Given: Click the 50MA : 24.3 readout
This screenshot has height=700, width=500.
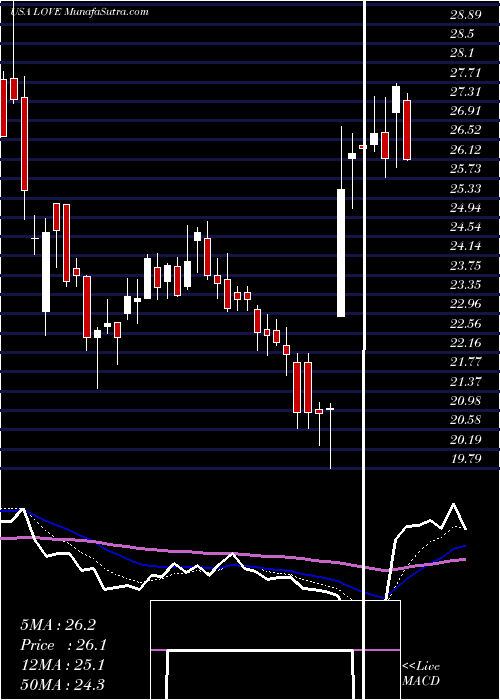Looking at the screenshot, I should (x=62, y=684).
